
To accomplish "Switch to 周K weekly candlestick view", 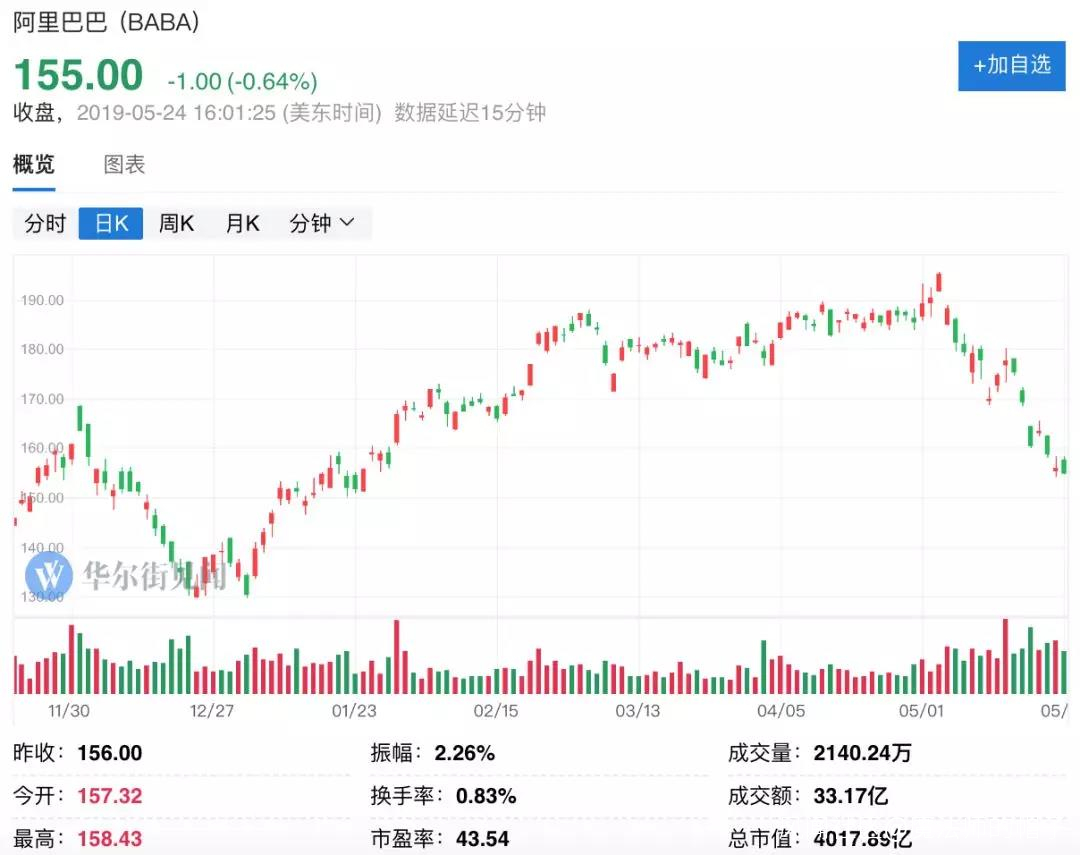I will coord(176,223).
